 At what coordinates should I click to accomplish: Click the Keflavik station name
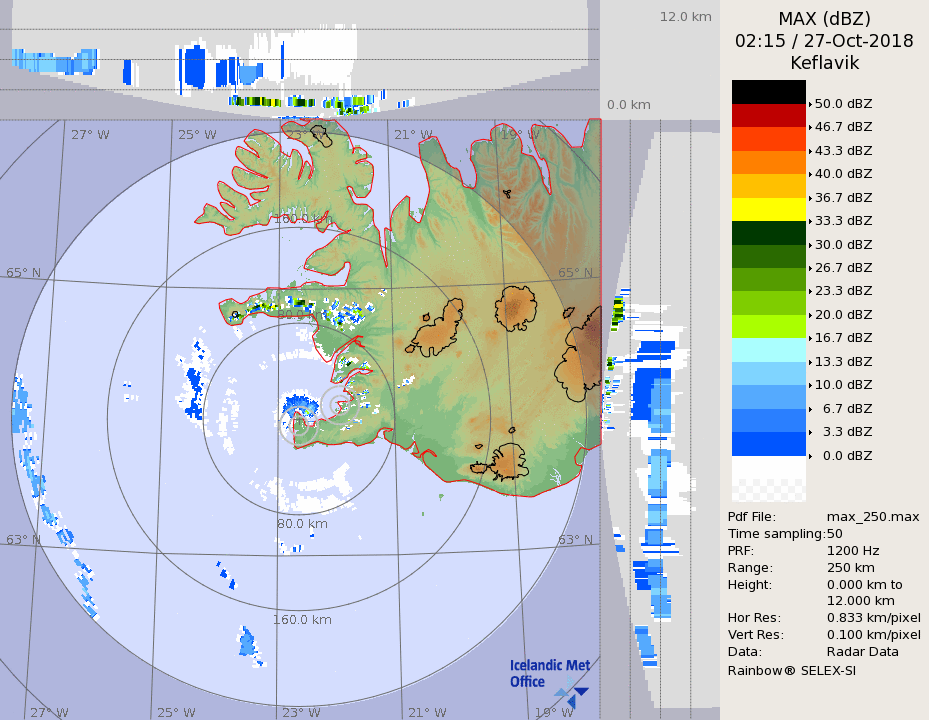(824, 63)
